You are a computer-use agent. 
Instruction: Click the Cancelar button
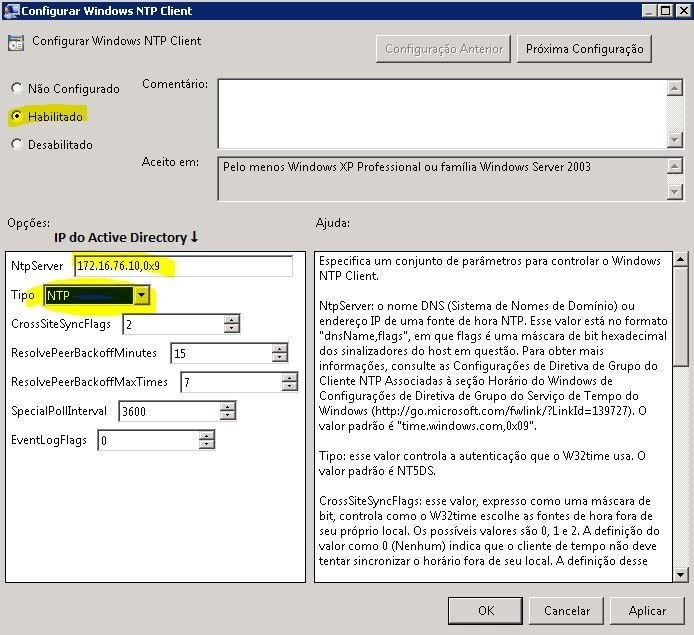(x=567, y=611)
